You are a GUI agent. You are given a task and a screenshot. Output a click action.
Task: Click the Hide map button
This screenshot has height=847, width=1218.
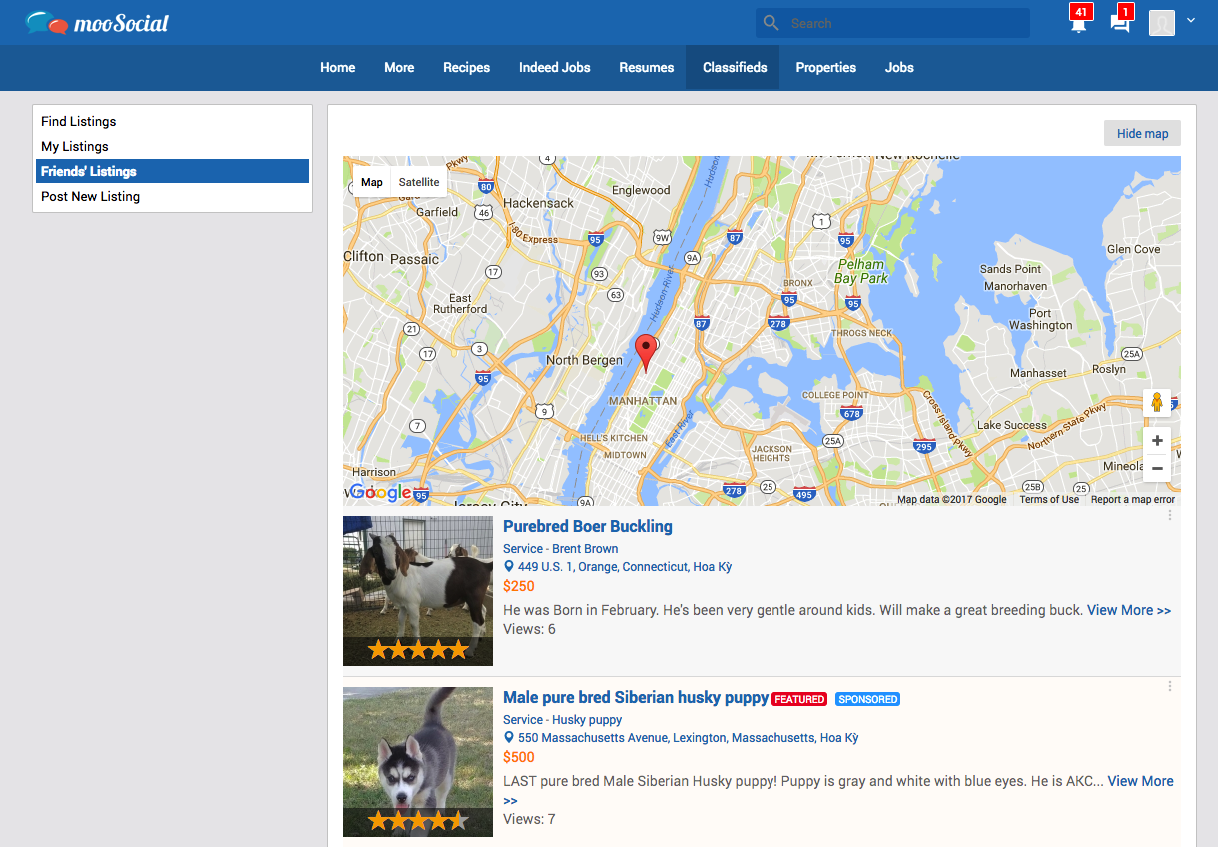pyautogui.click(x=1142, y=134)
